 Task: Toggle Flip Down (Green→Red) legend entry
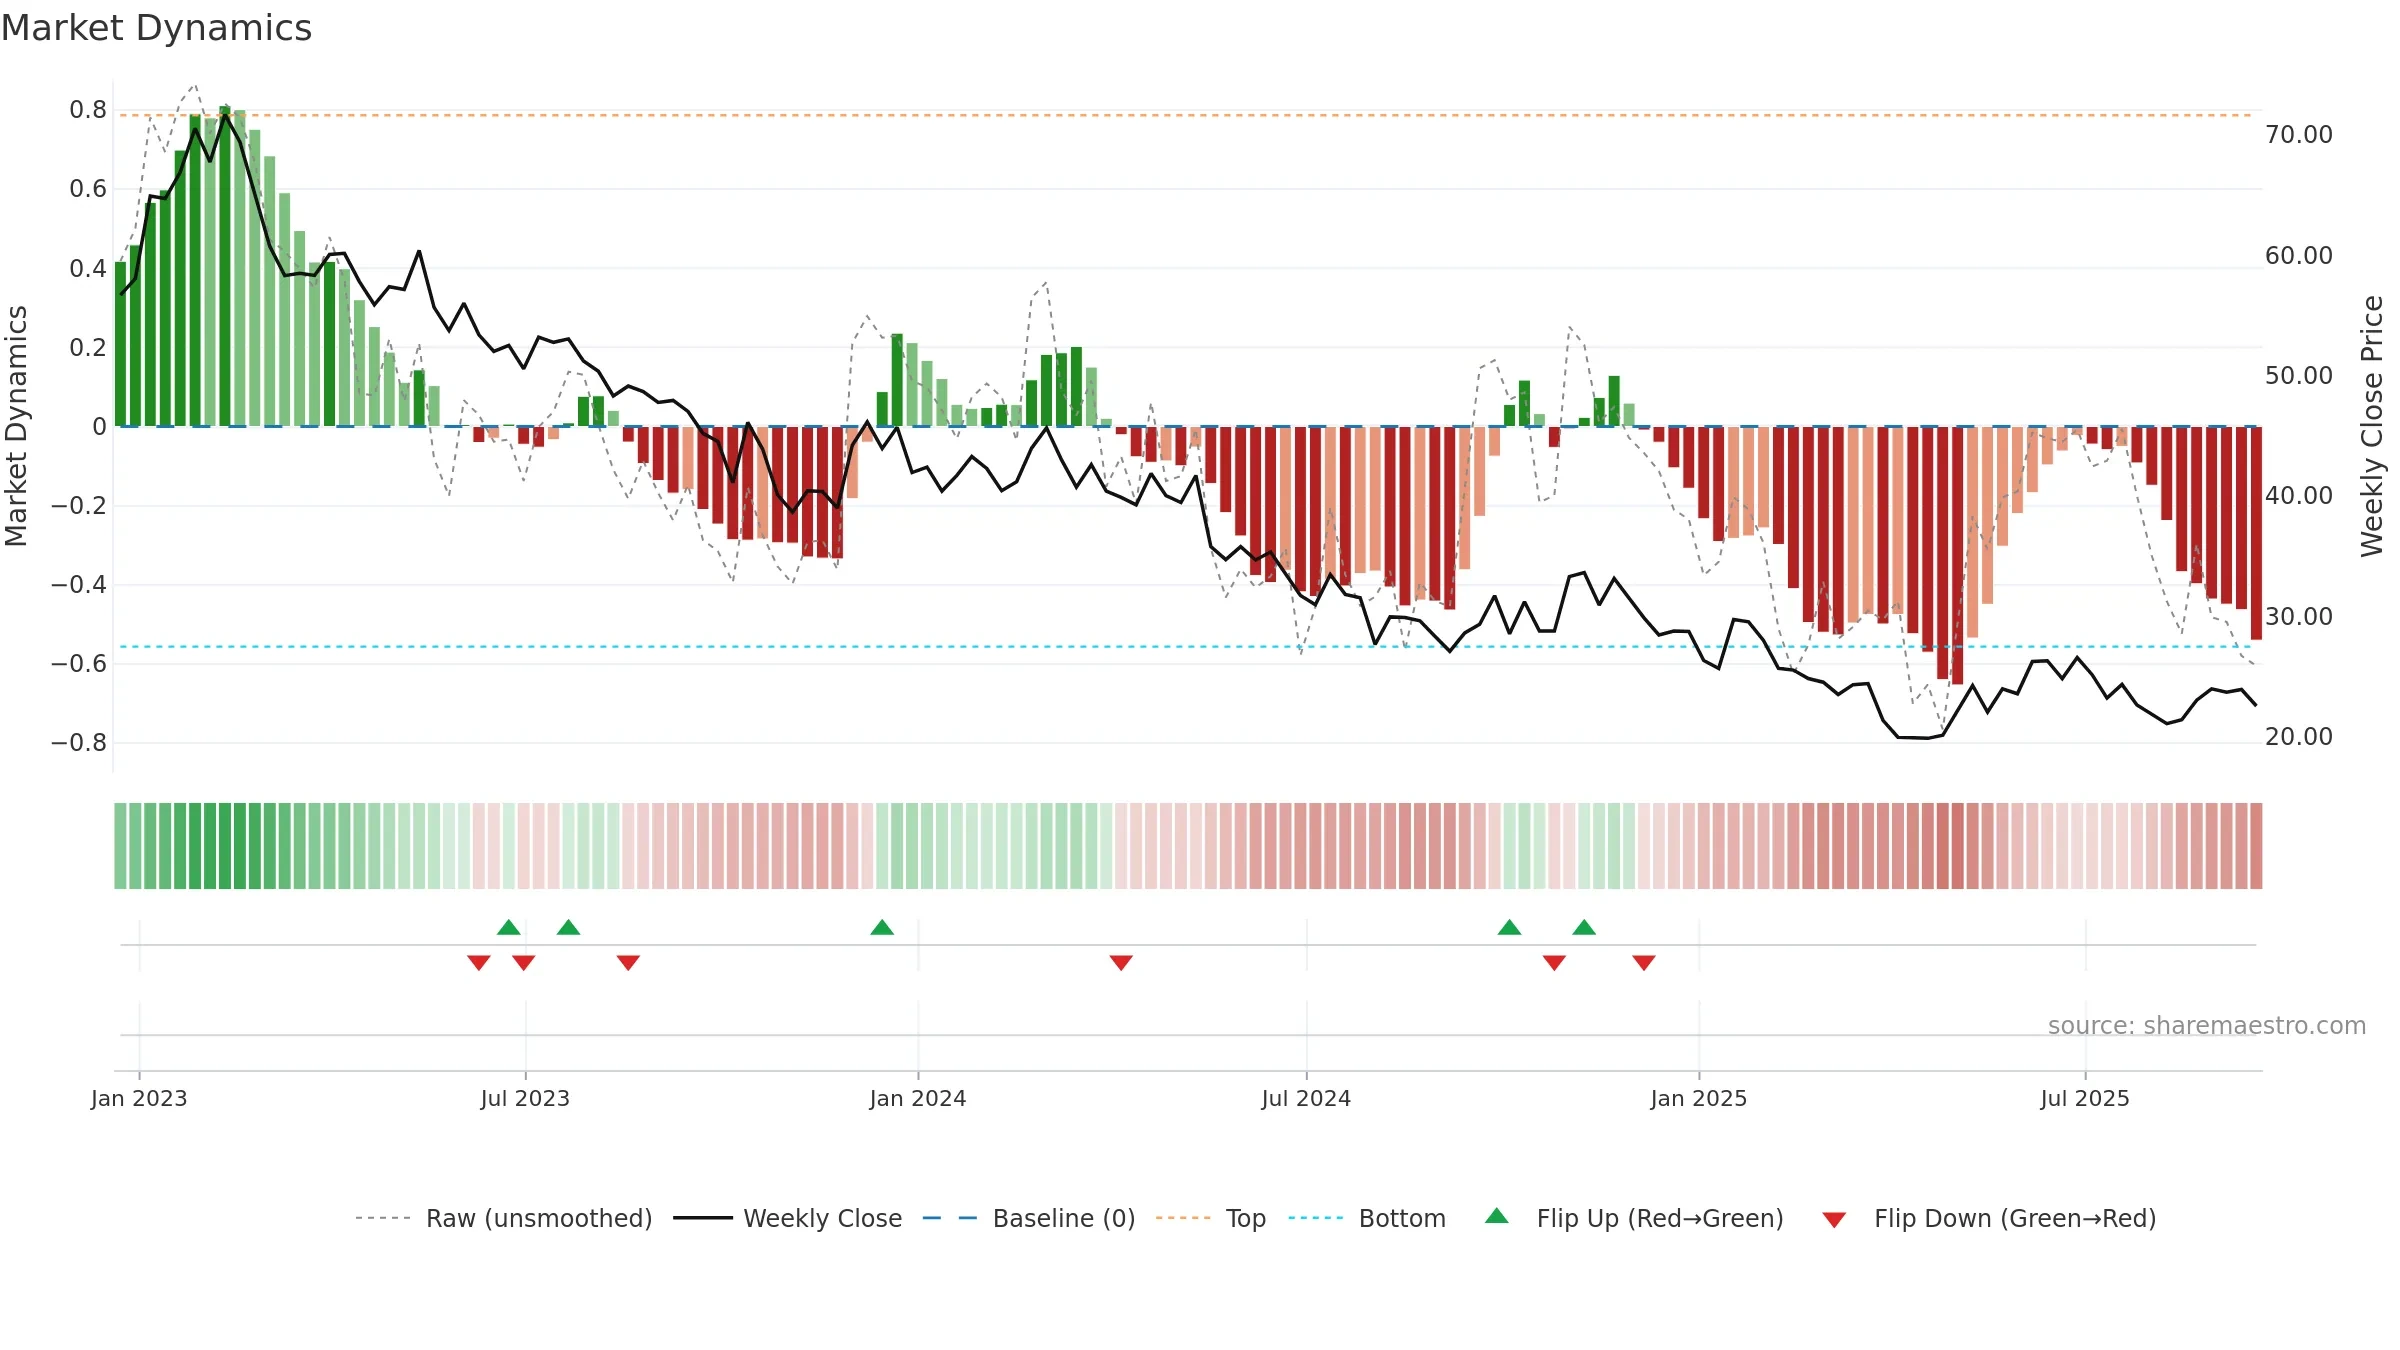coord(1988,1218)
